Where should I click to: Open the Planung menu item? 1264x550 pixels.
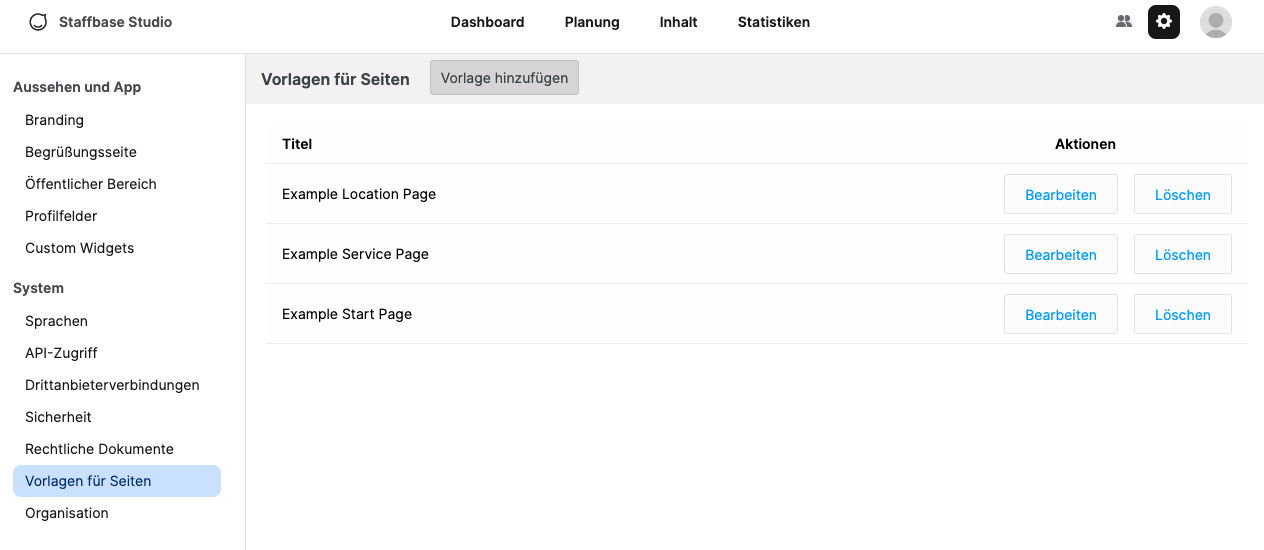[592, 22]
